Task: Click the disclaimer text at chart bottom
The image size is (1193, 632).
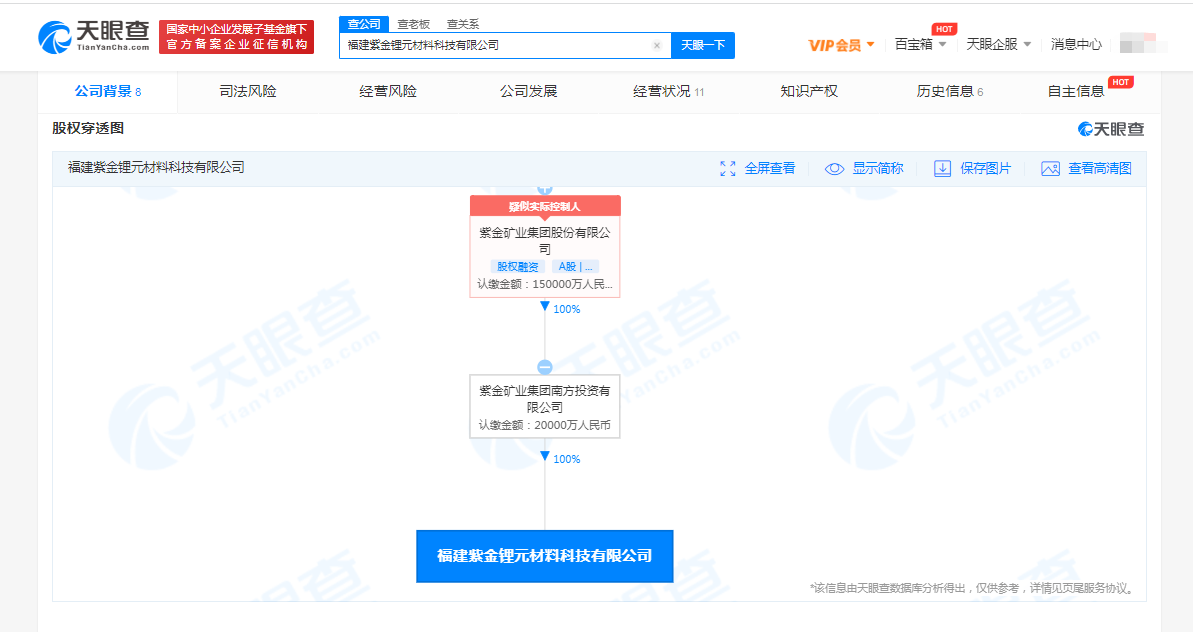Action: coord(973,589)
